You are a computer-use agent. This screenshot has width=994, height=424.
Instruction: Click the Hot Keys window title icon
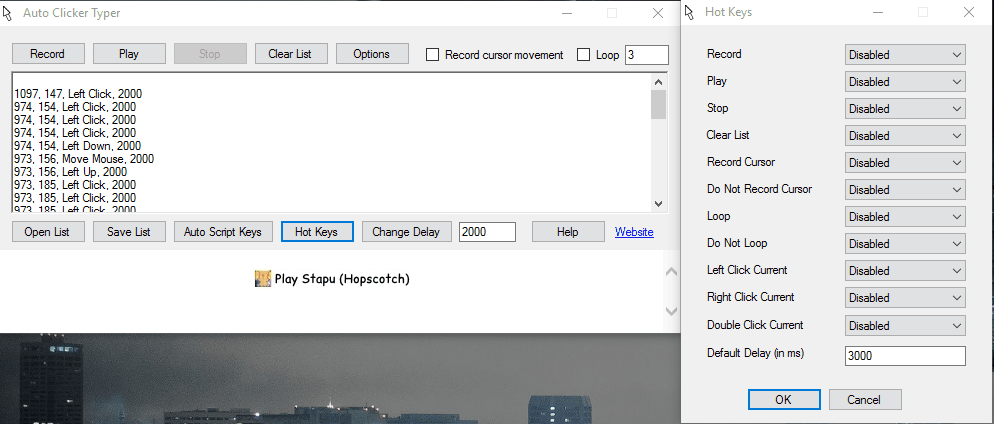690,12
